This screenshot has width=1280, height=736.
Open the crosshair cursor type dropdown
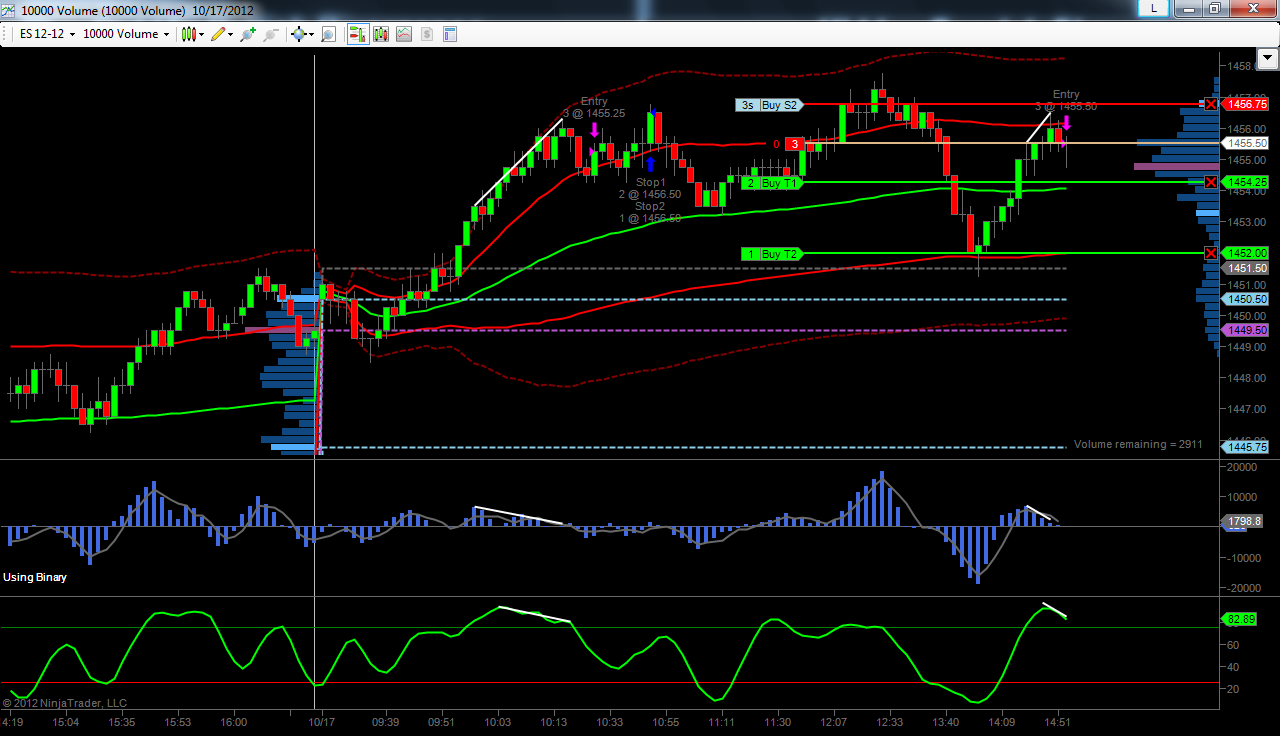coord(301,34)
